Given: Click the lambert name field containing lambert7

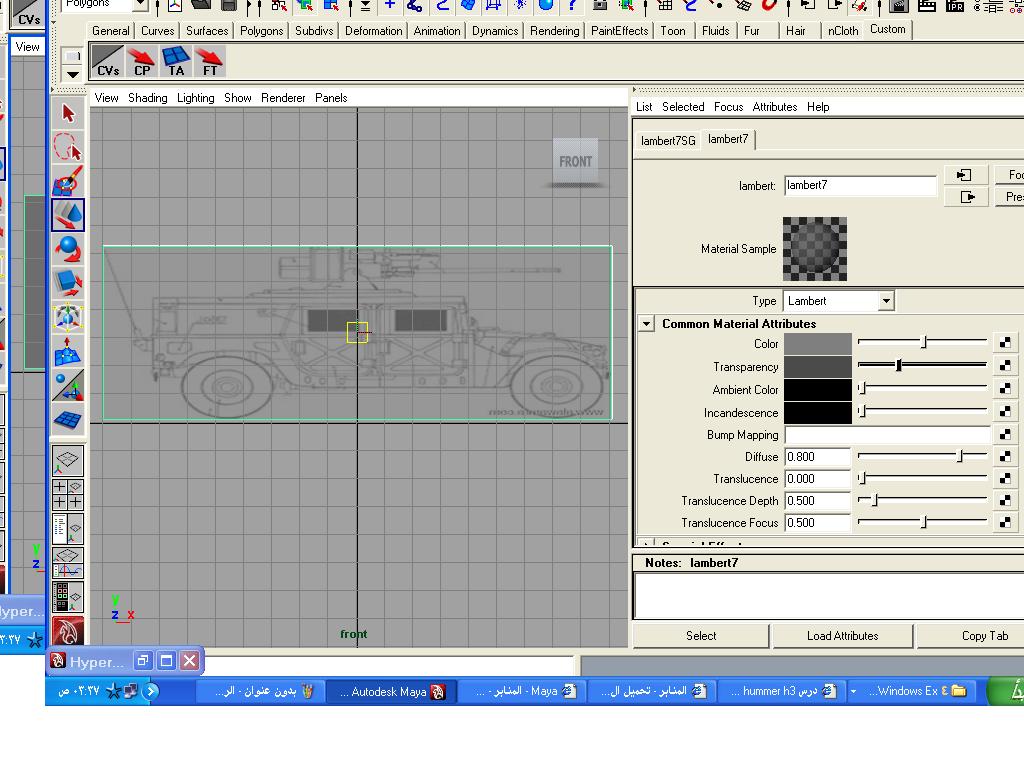Looking at the screenshot, I should click(x=860, y=185).
